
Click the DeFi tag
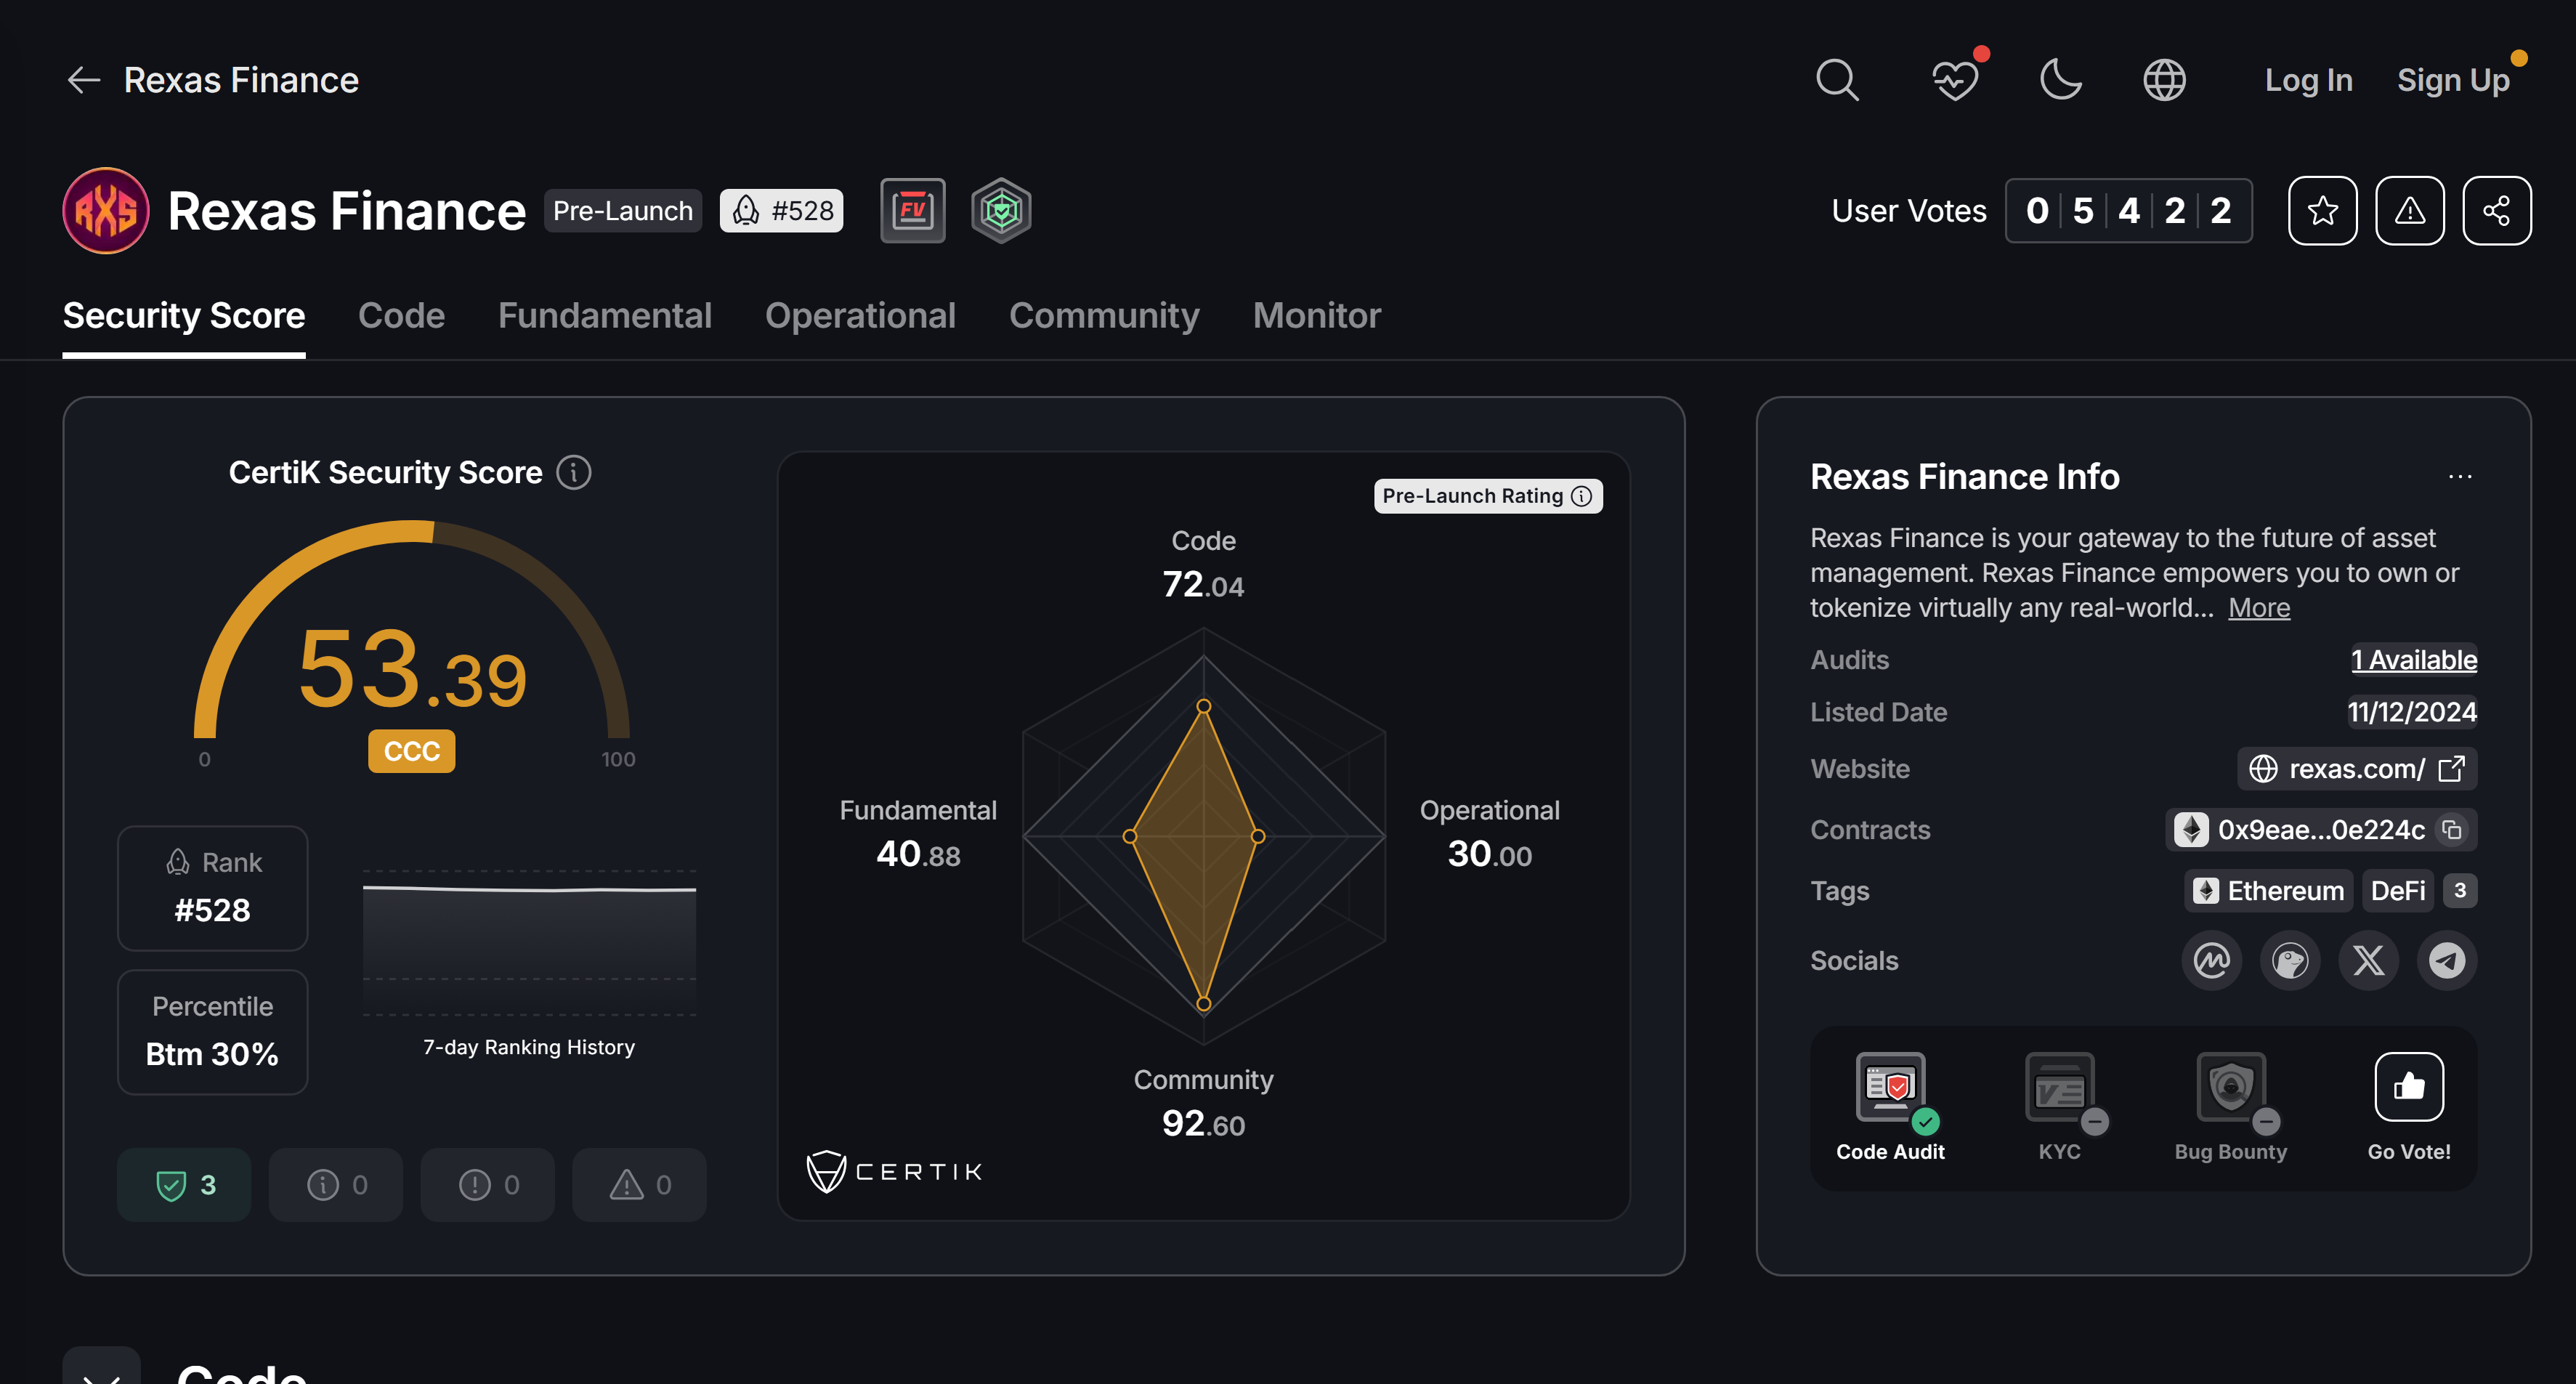2398,891
